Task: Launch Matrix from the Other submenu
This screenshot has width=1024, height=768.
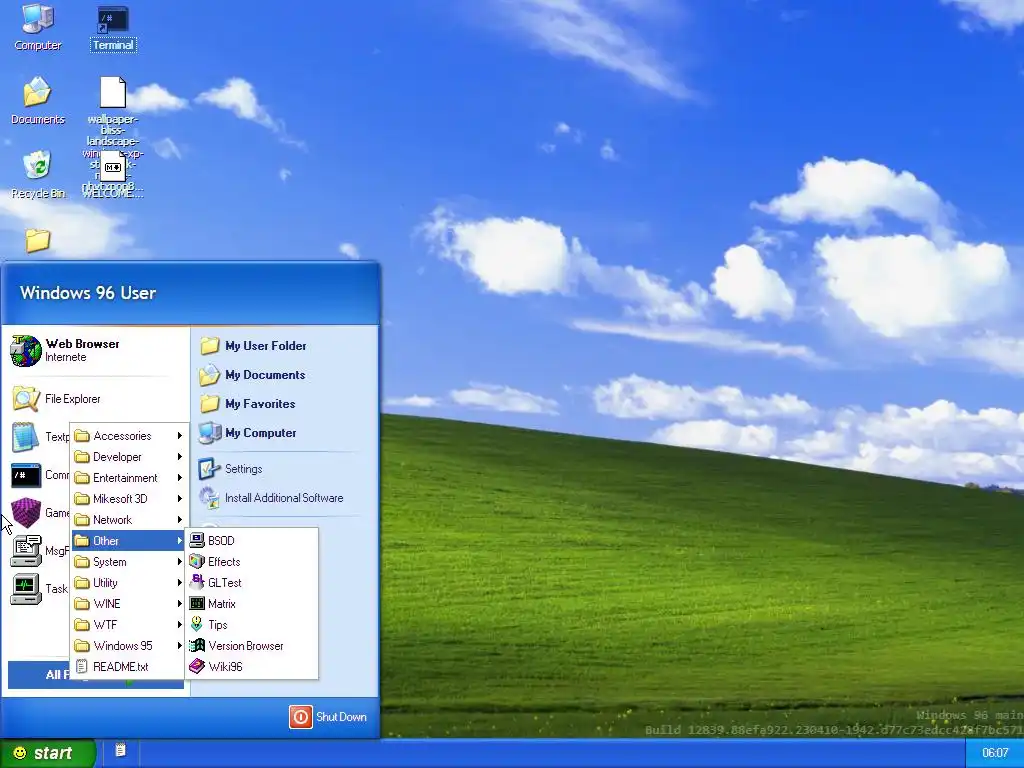Action: tap(252, 603)
